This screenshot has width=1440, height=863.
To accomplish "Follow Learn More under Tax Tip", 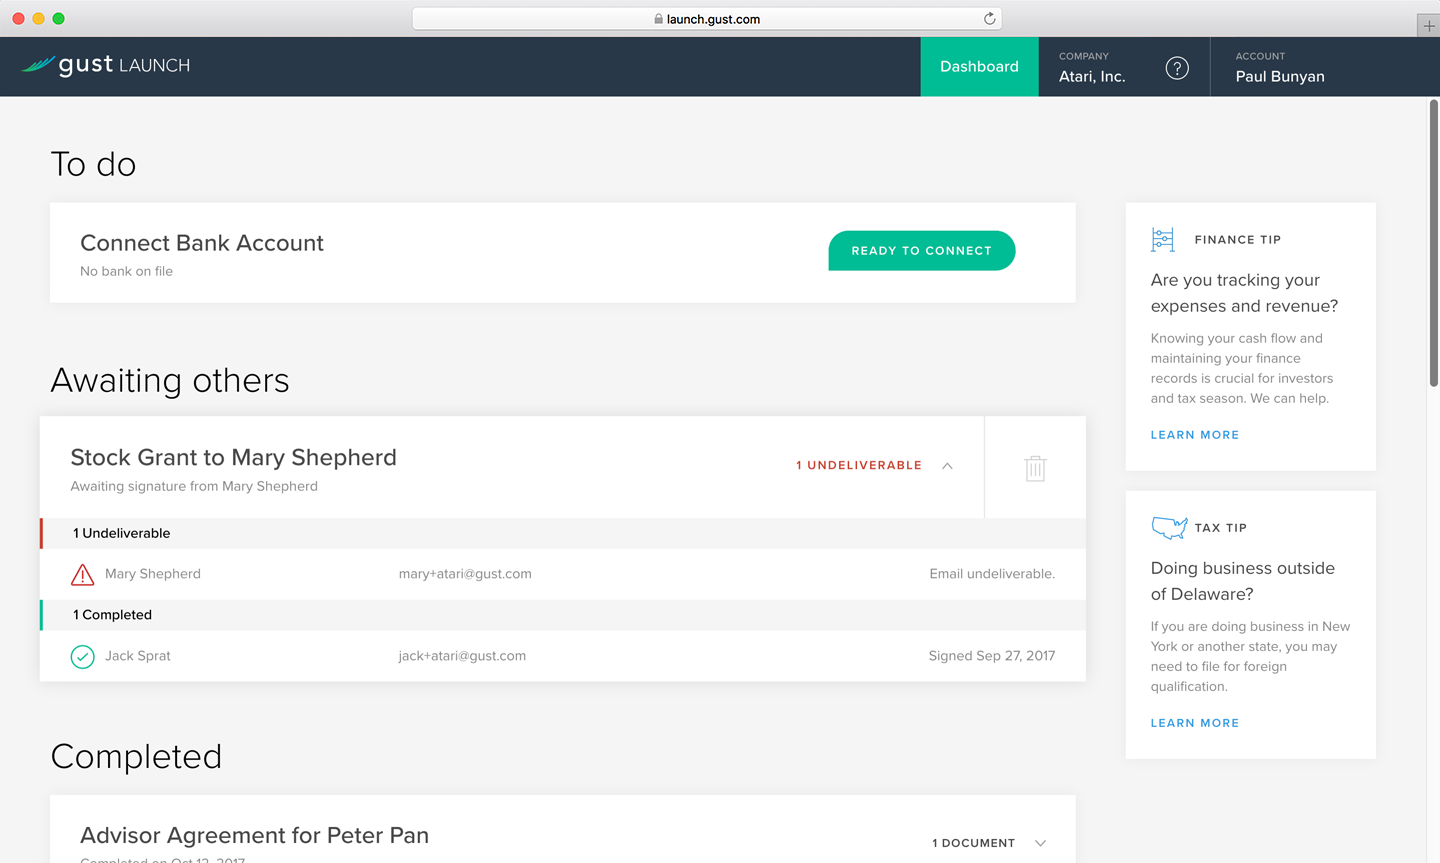I will 1194,723.
